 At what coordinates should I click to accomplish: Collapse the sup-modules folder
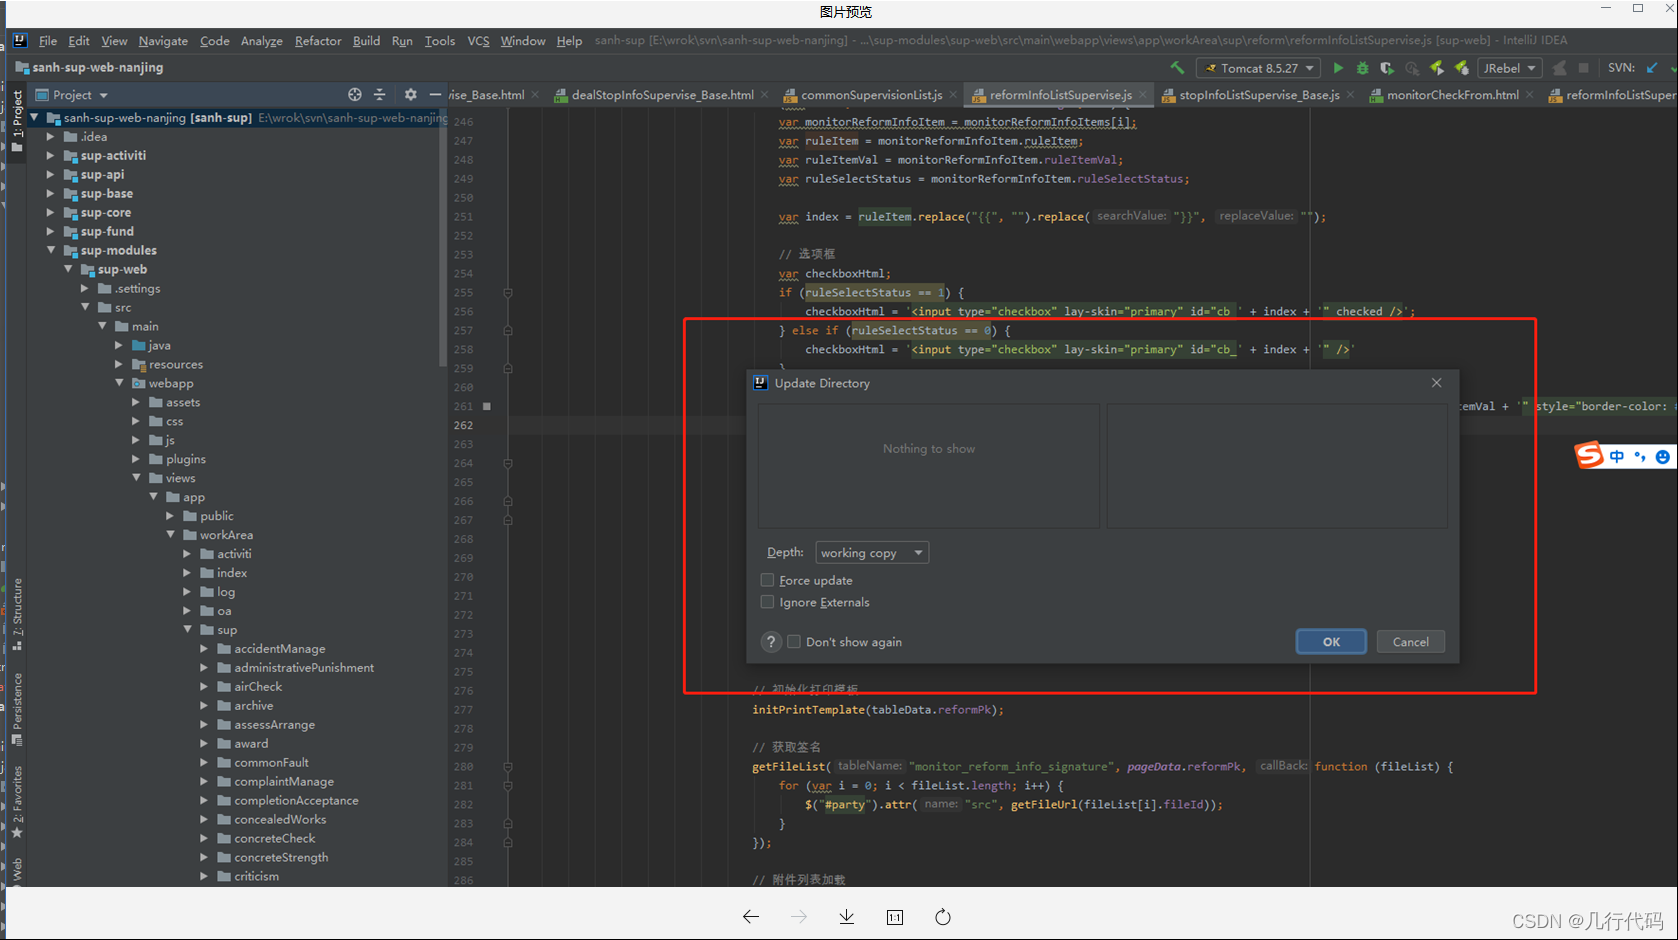[51, 250]
